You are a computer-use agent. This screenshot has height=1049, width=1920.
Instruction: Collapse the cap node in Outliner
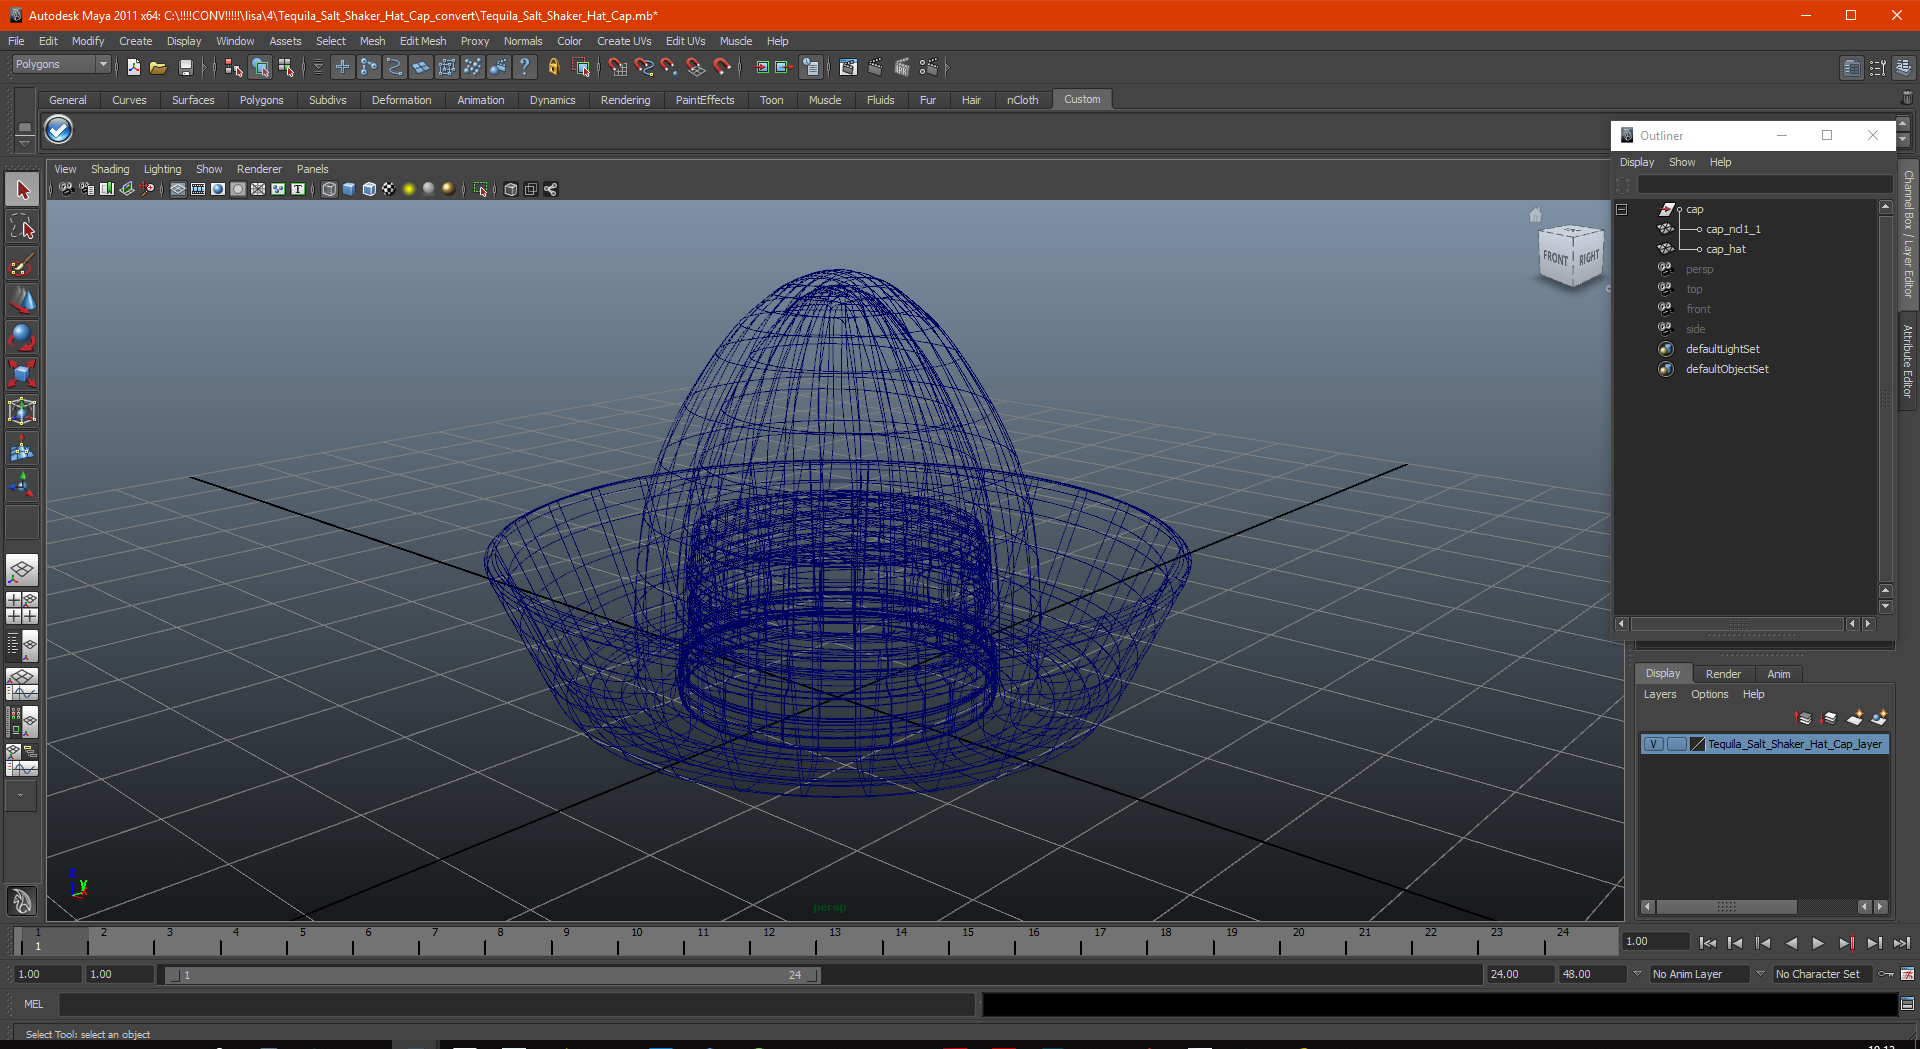click(1621, 209)
